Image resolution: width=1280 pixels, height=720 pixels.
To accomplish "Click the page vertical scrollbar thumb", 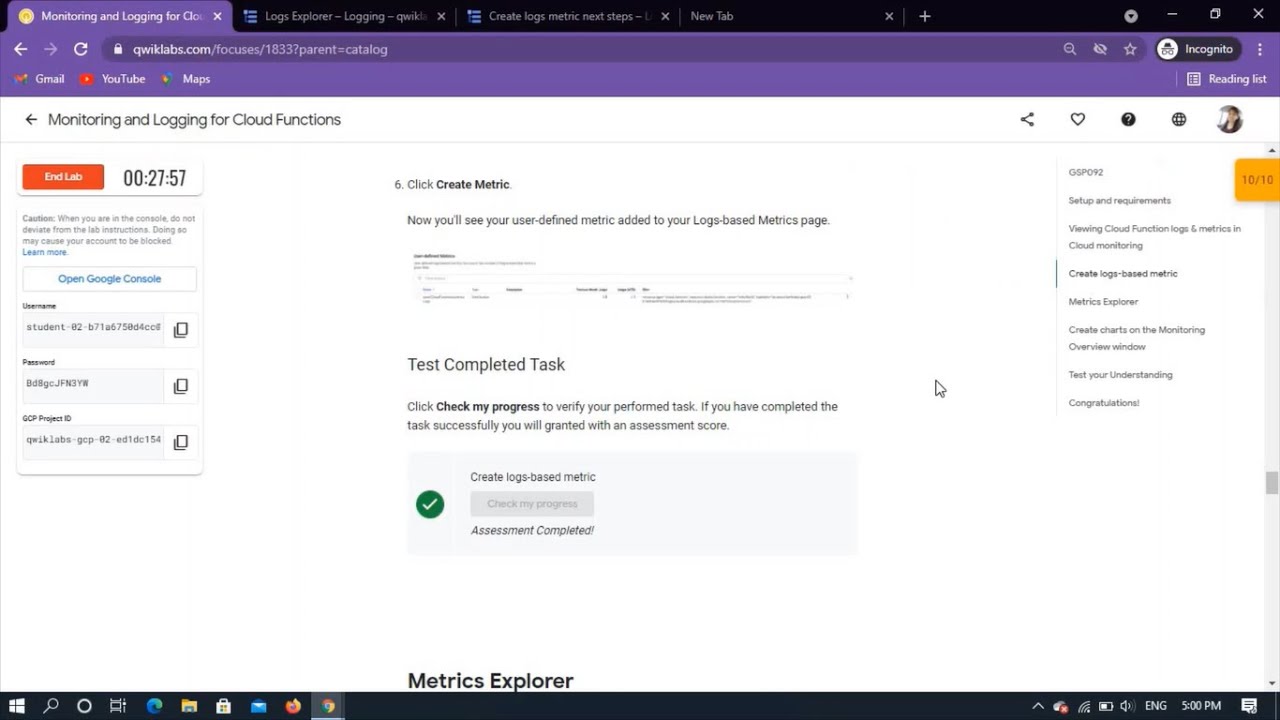I will click(1272, 483).
